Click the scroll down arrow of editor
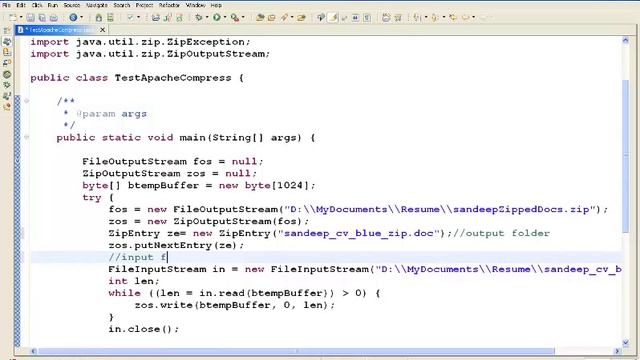Image resolution: width=640 pixels, height=360 pixels. click(x=625, y=342)
